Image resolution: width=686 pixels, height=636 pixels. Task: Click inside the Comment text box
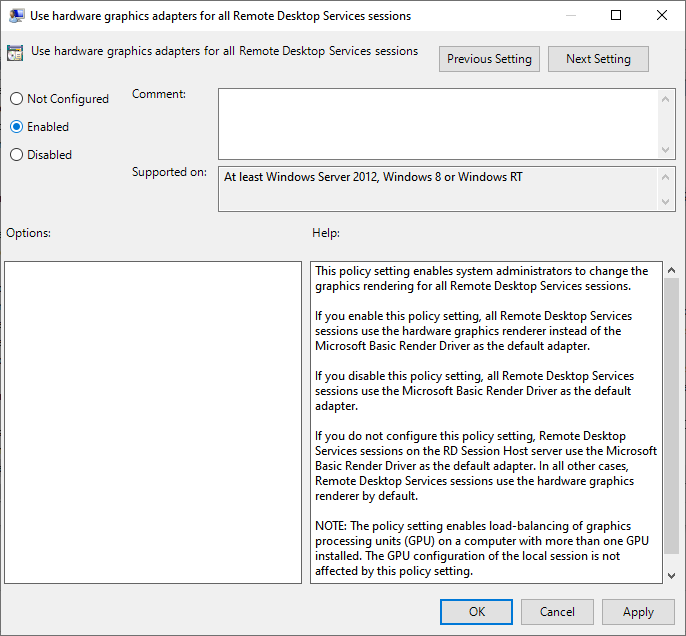(438, 124)
